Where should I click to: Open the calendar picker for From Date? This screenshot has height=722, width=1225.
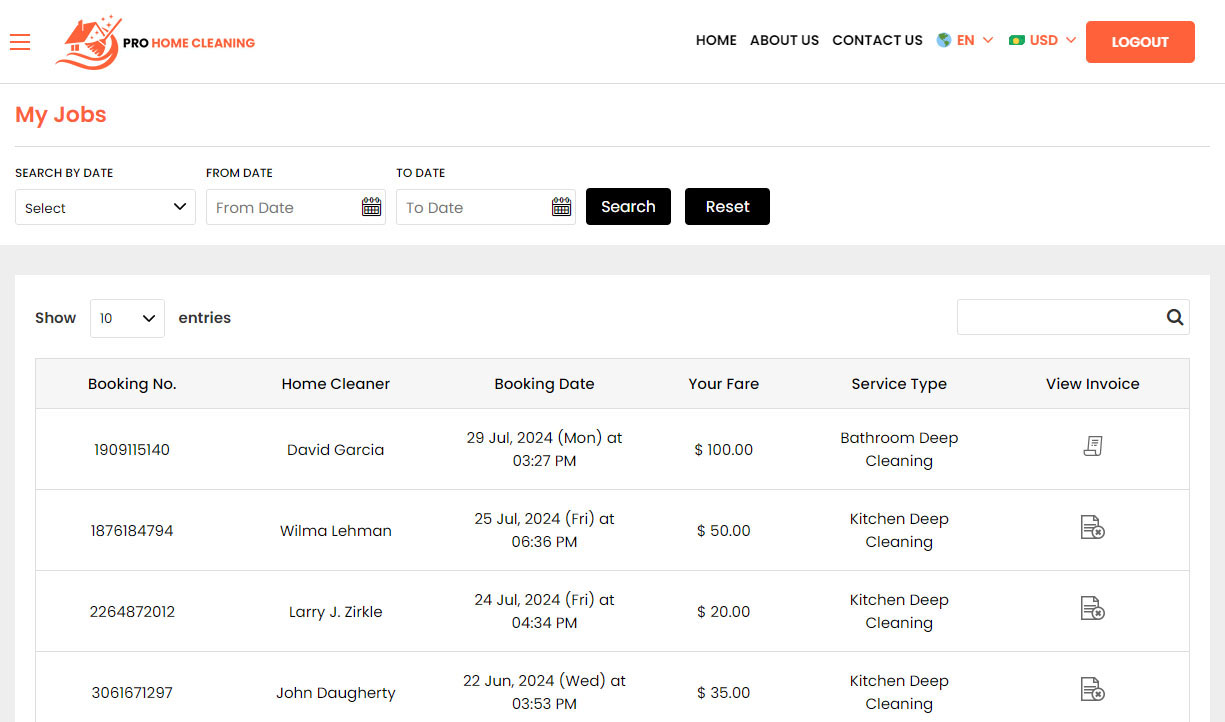point(371,206)
